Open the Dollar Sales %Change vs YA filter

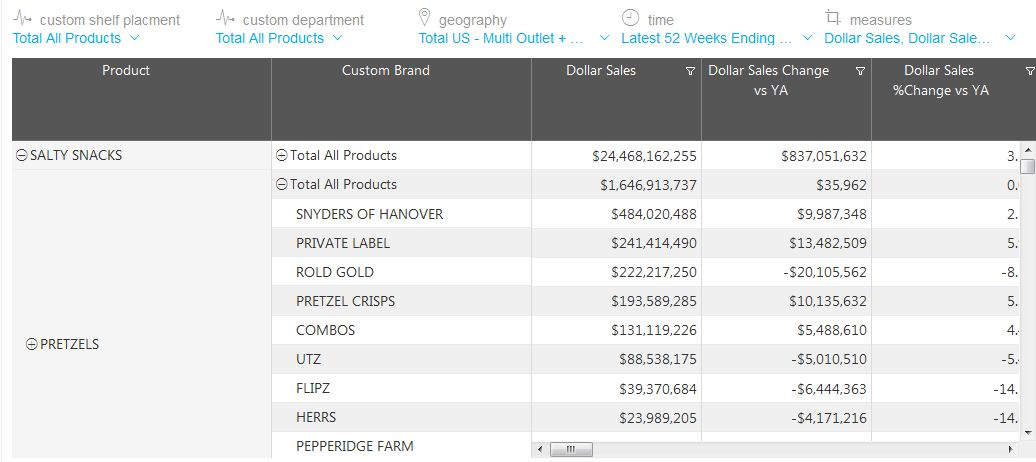pyautogui.click(x=1030, y=72)
